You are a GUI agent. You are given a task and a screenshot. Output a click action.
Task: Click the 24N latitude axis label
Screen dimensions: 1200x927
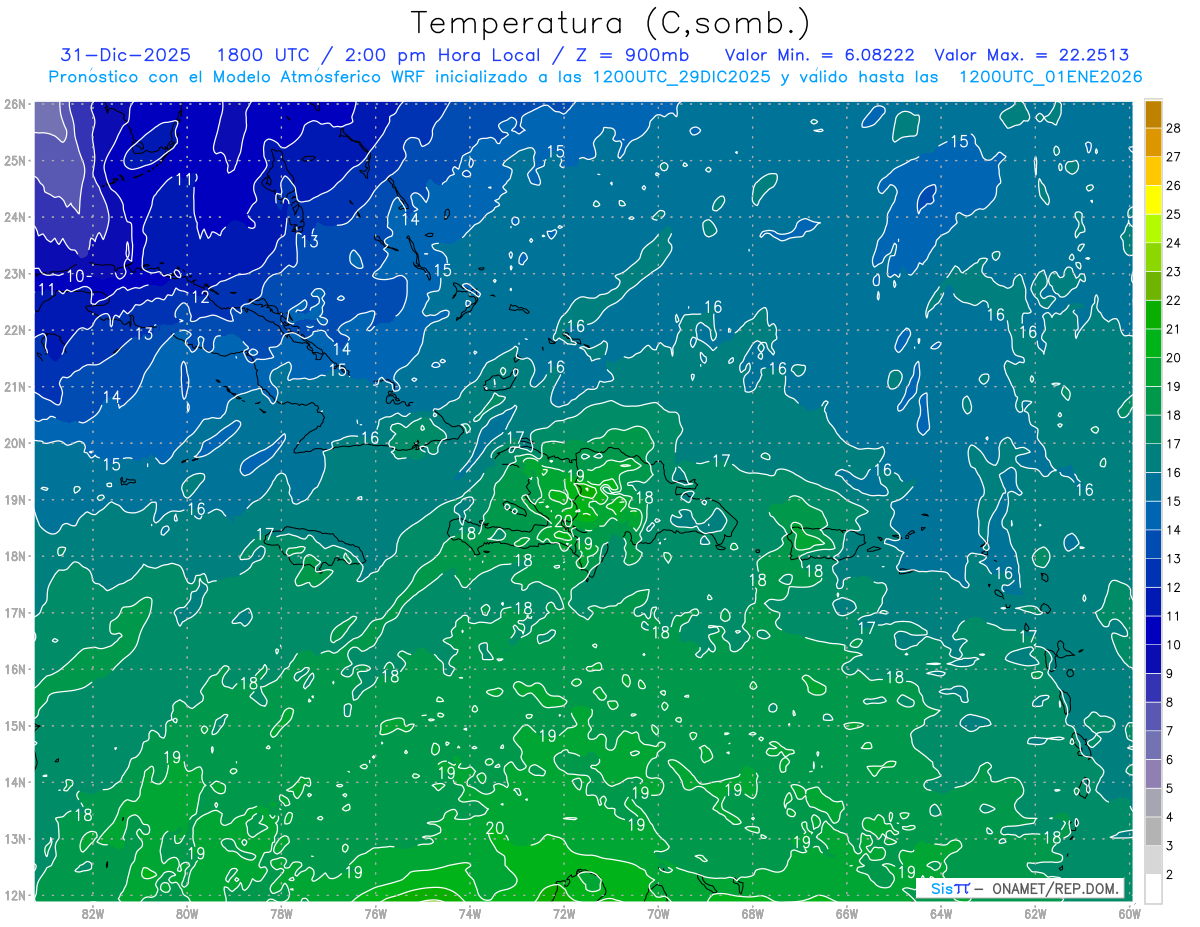click(x=14, y=217)
